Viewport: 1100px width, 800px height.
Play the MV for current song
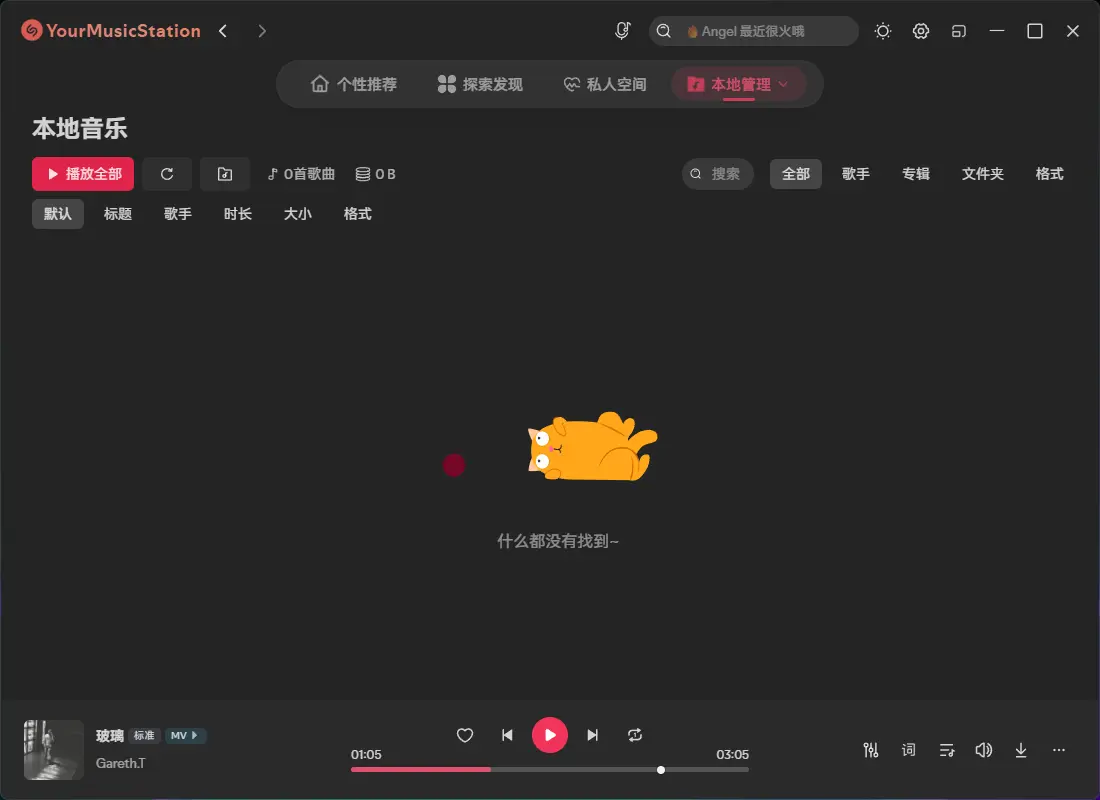(x=185, y=735)
